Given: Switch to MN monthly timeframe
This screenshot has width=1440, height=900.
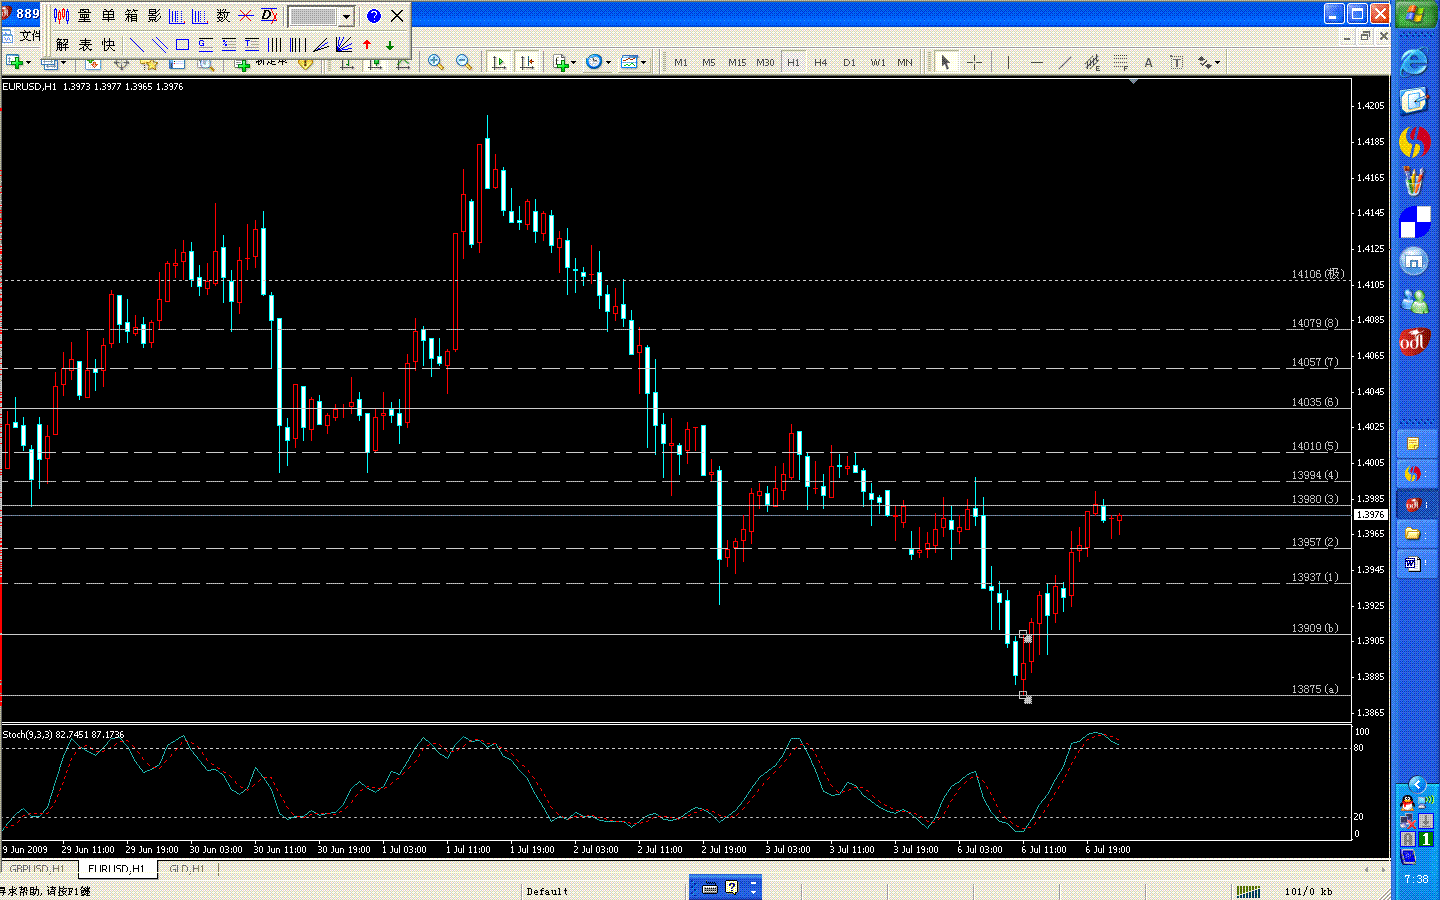Looking at the screenshot, I should [905, 62].
